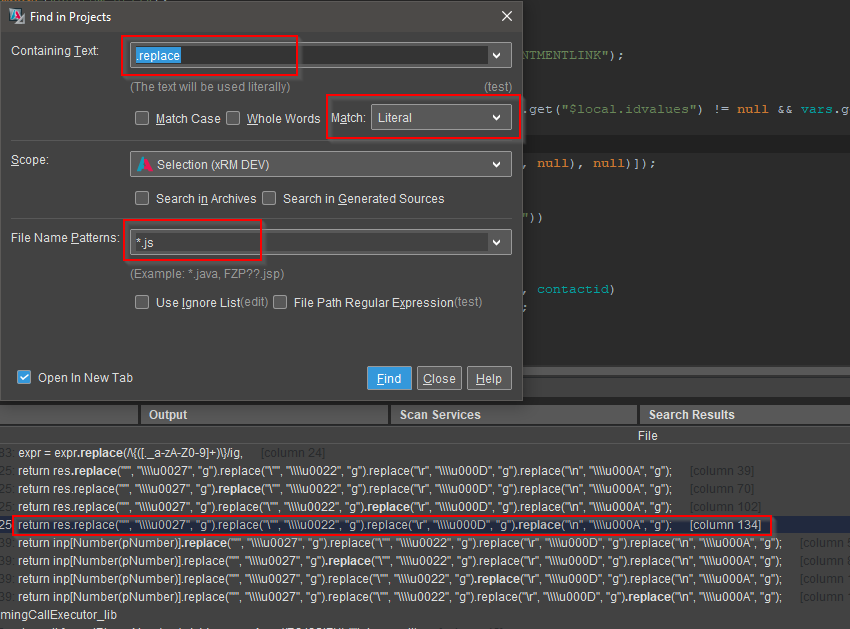Click the Selection scope project icon

click(144, 164)
